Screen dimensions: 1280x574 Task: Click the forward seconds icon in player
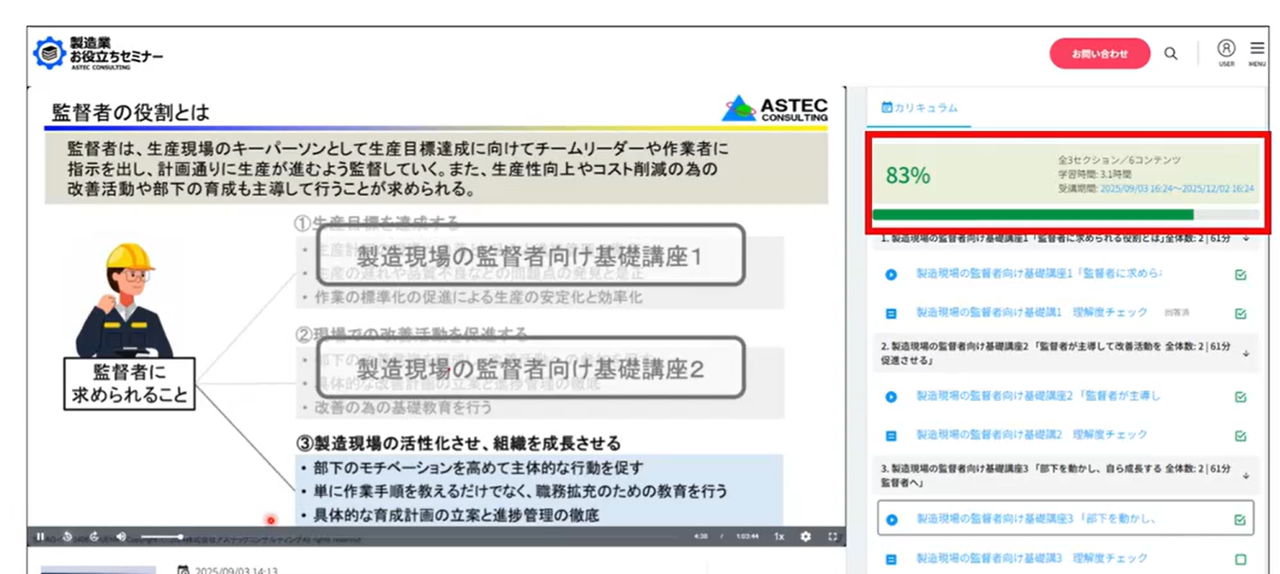[93, 537]
